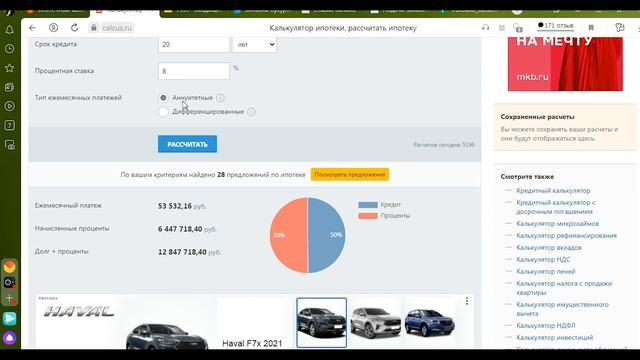The image size is (640, 360).
Task: Open Калькулятор микрозаймов link
Action: point(558,224)
